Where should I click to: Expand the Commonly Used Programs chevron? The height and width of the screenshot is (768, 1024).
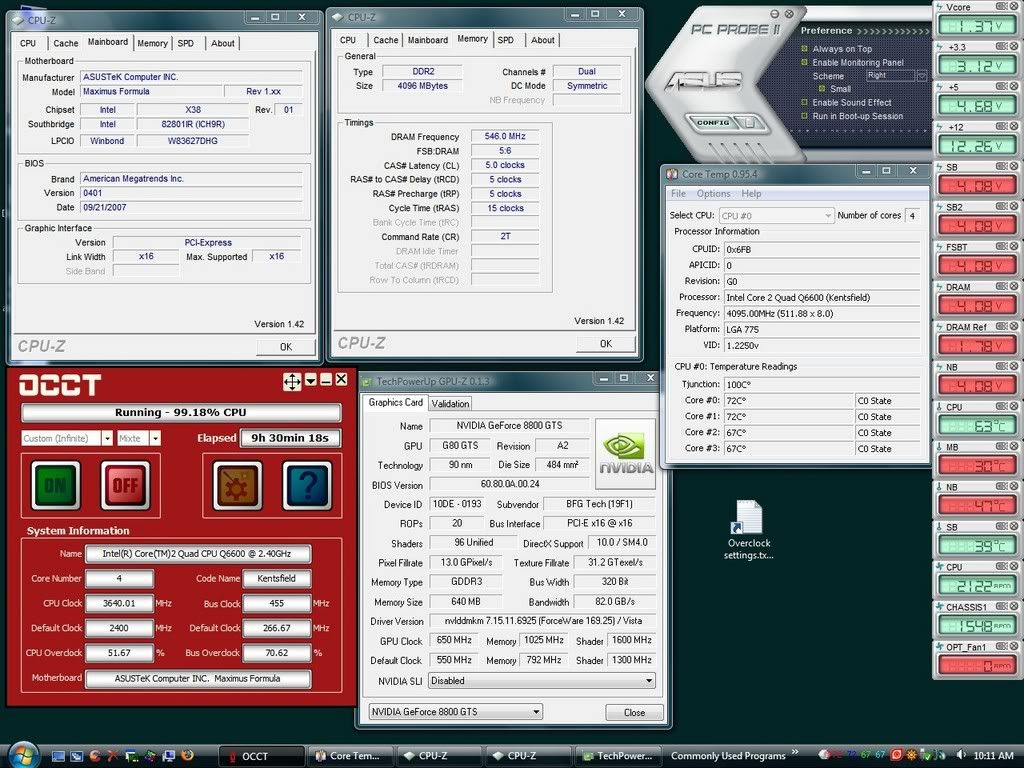coord(795,752)
